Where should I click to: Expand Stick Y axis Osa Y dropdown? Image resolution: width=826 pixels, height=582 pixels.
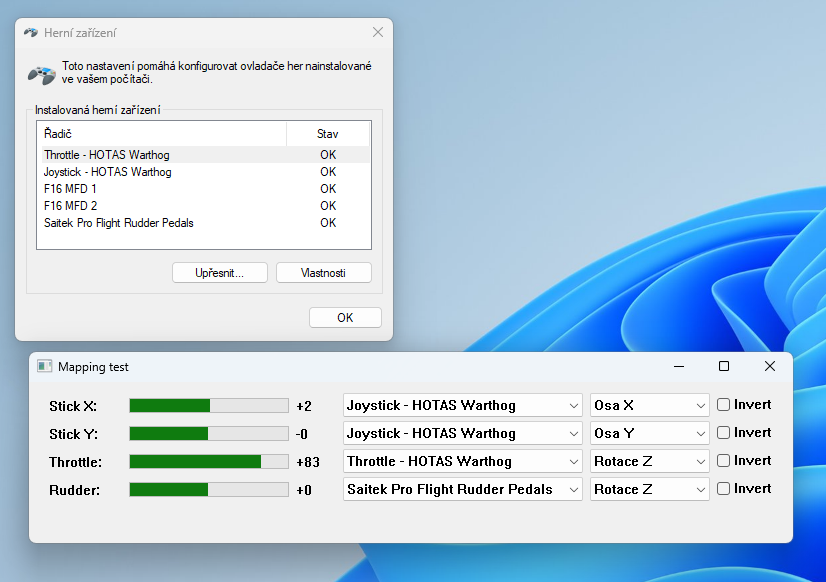coord(650,433)
